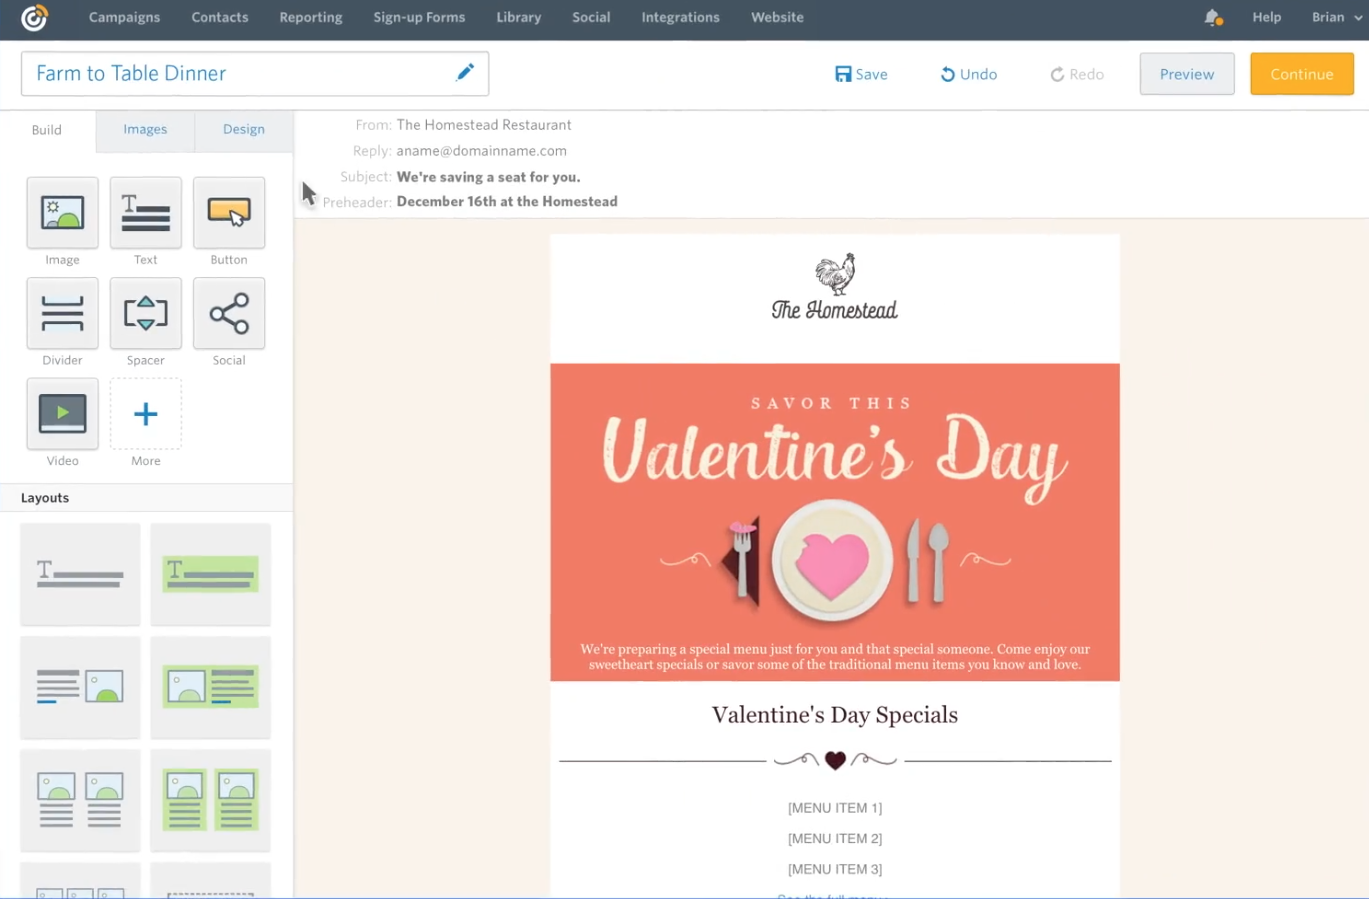Edit the reply address aname@domainname.com
The width and height of the screenshot is (1369, 899).
pyautogui.click(x=481, y=151)
